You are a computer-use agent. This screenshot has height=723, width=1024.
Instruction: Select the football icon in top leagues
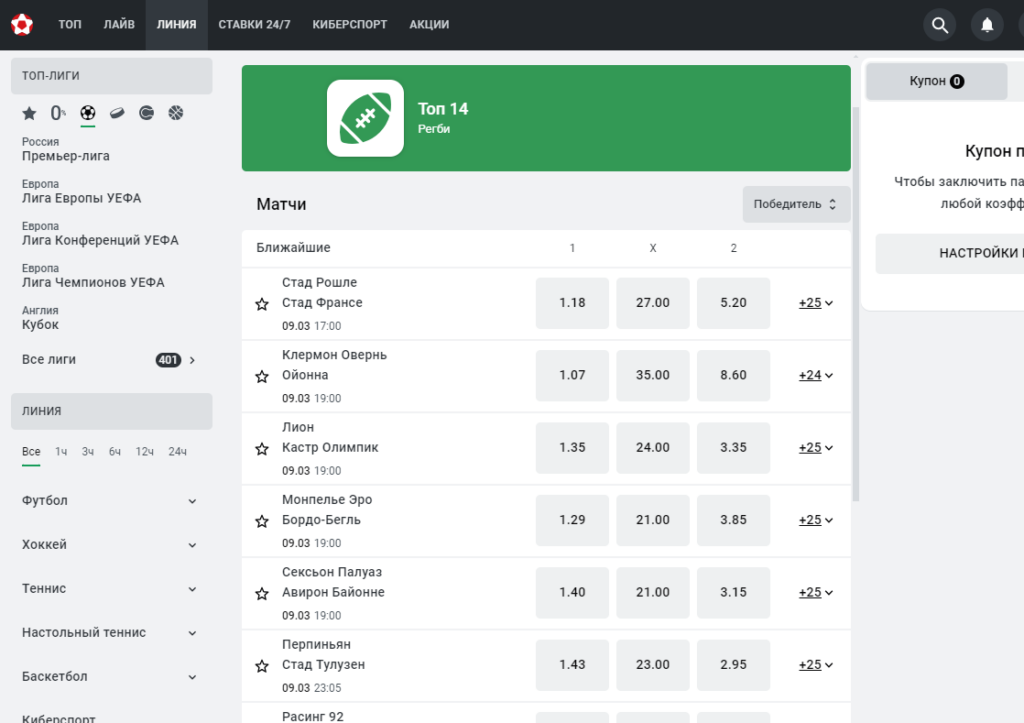tap(88, 113)
